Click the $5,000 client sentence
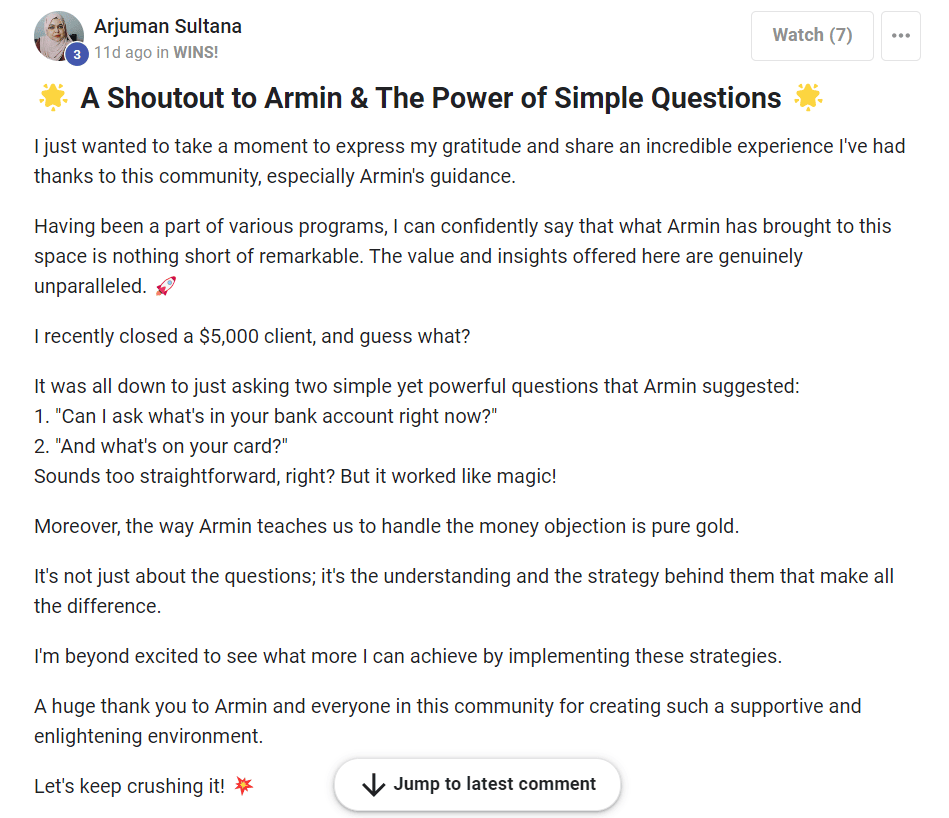Viewport: 949px width, 818px height. click(252, 336)
